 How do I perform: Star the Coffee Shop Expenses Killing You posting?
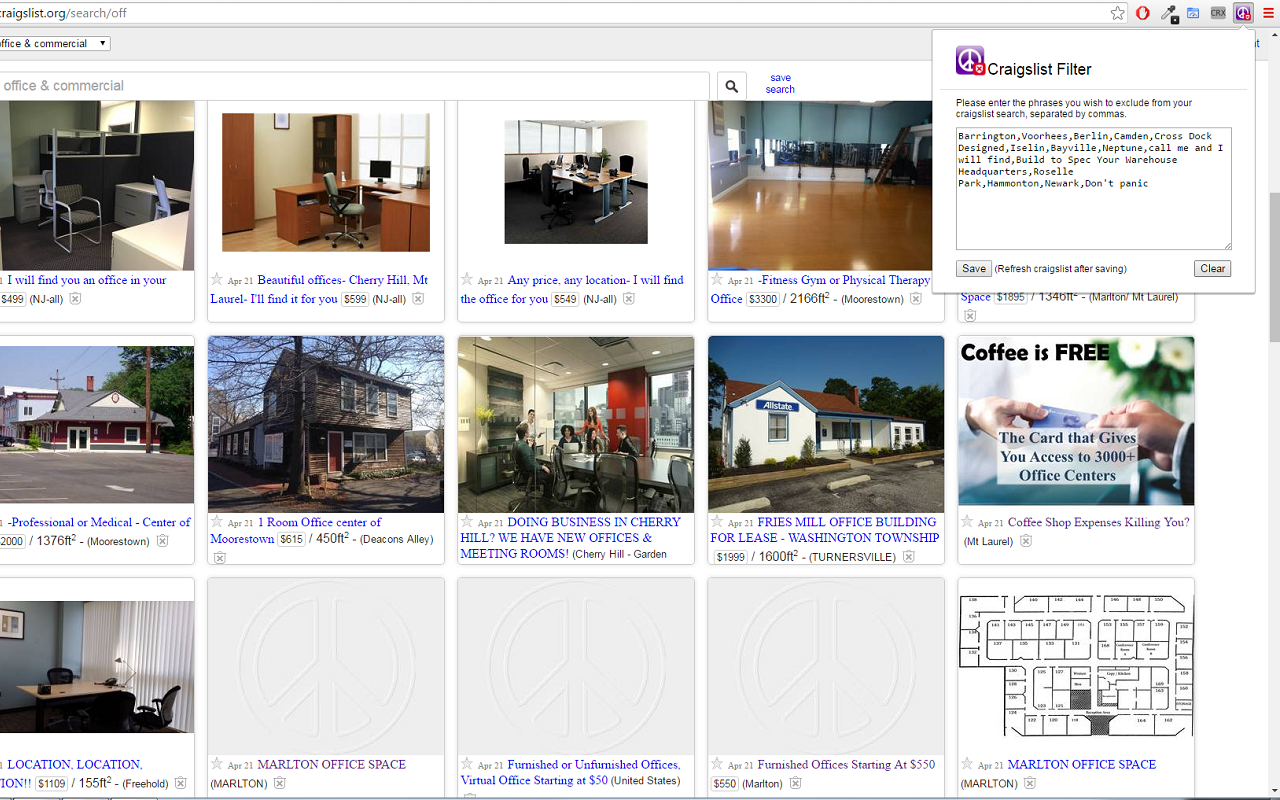(967, 521)
